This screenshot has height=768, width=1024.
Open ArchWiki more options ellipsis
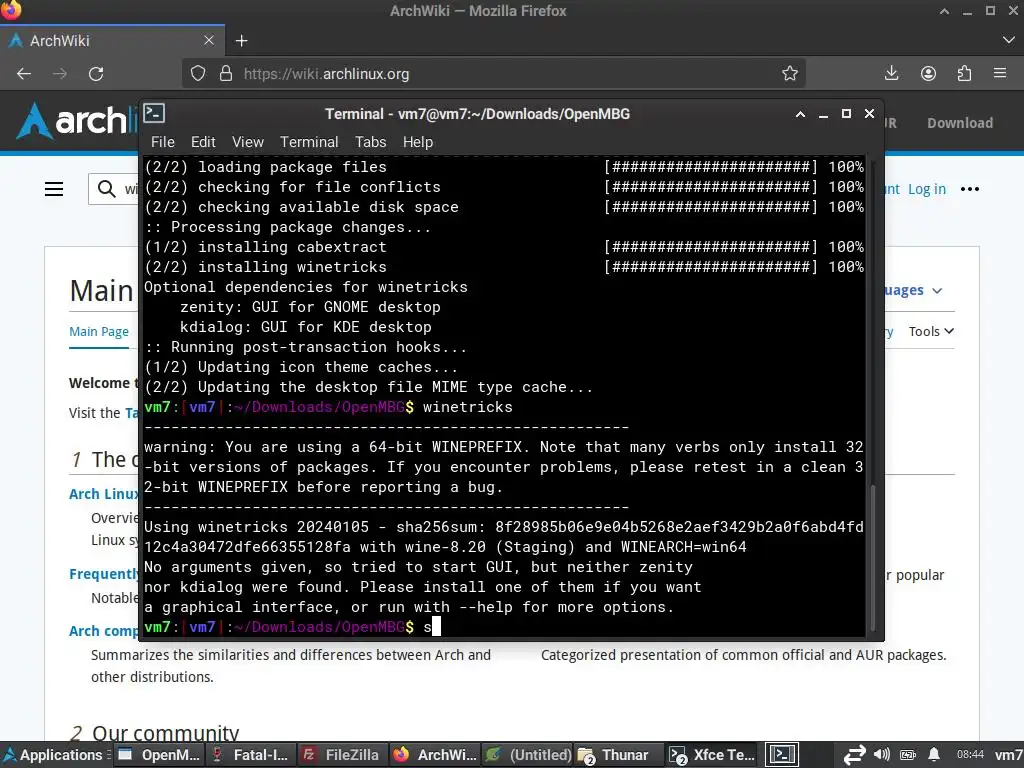pos(970,189)
